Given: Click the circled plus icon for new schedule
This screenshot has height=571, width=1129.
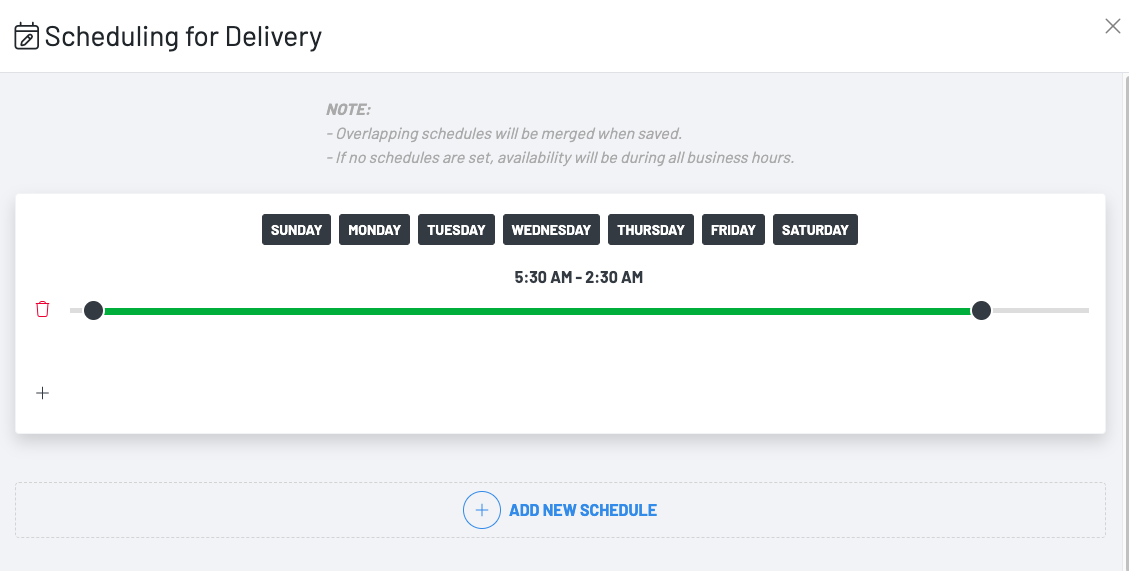Looking at the screenshot, I should pos(481,510).
